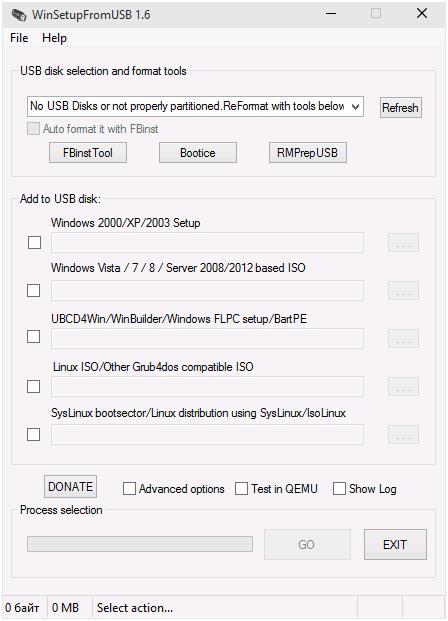Screen dimensions: 448x621
Task: Click browse button for Vista/7/8 ISO
Action: (x=403, y=290)
